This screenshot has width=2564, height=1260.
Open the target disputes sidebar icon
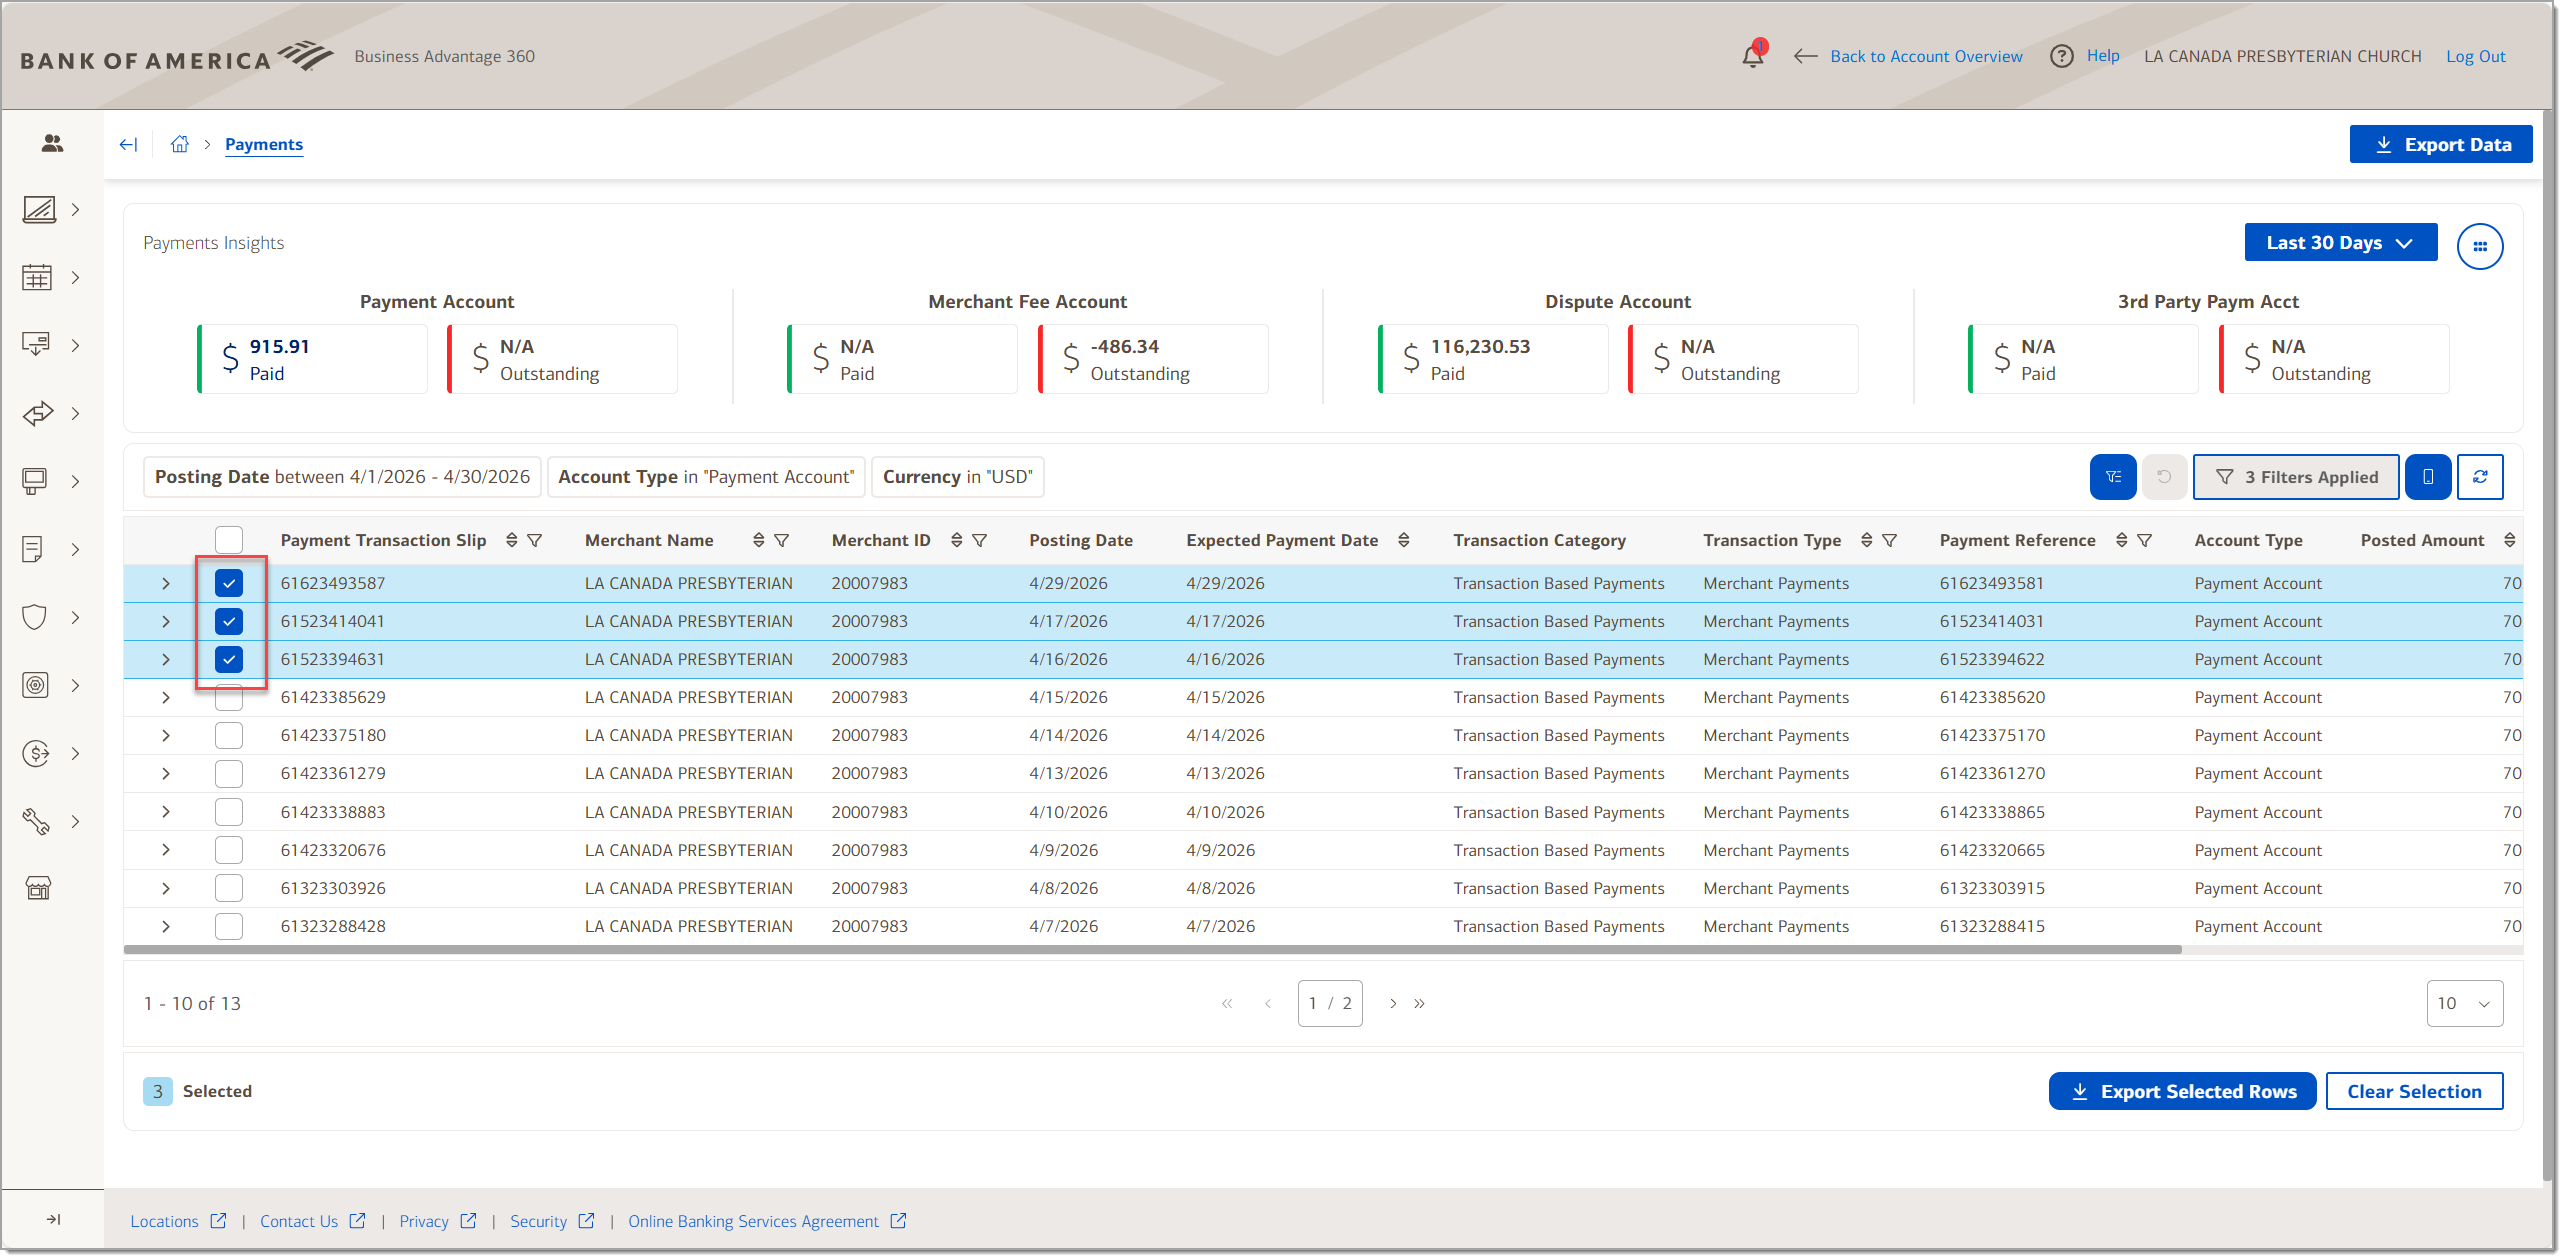(35, 685)
